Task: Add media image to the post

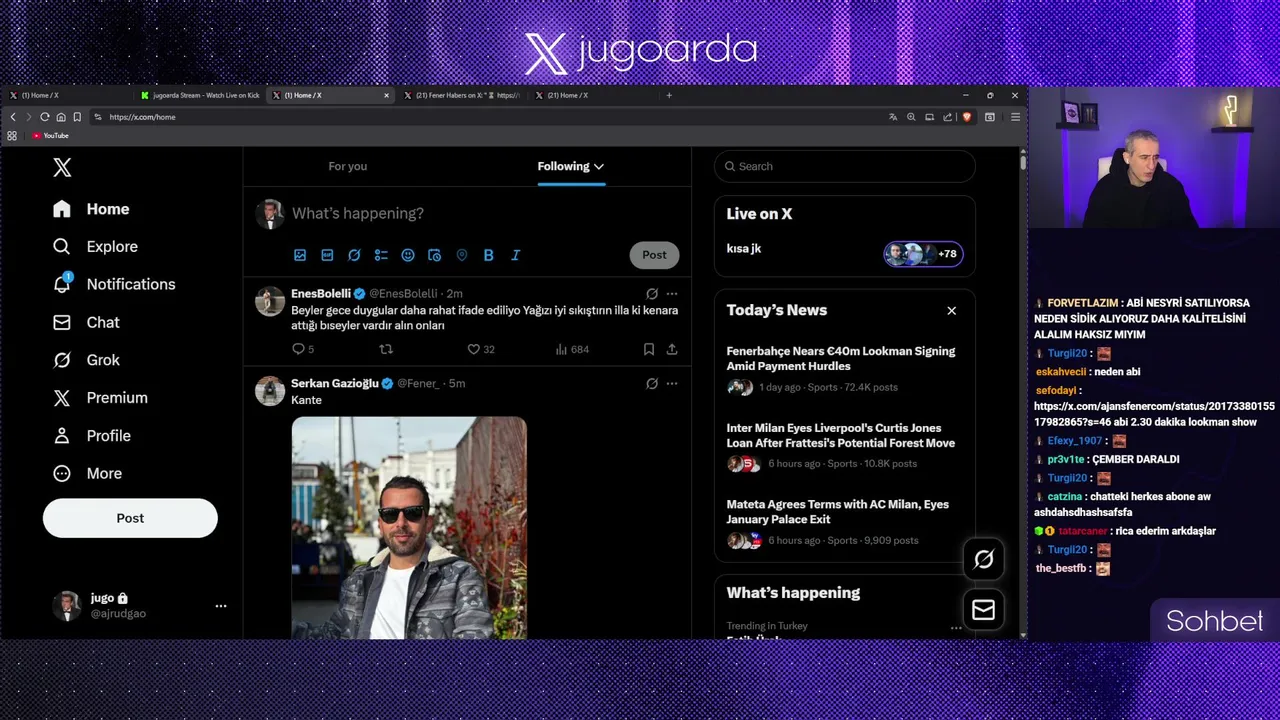Action: (x=300, y=255)
